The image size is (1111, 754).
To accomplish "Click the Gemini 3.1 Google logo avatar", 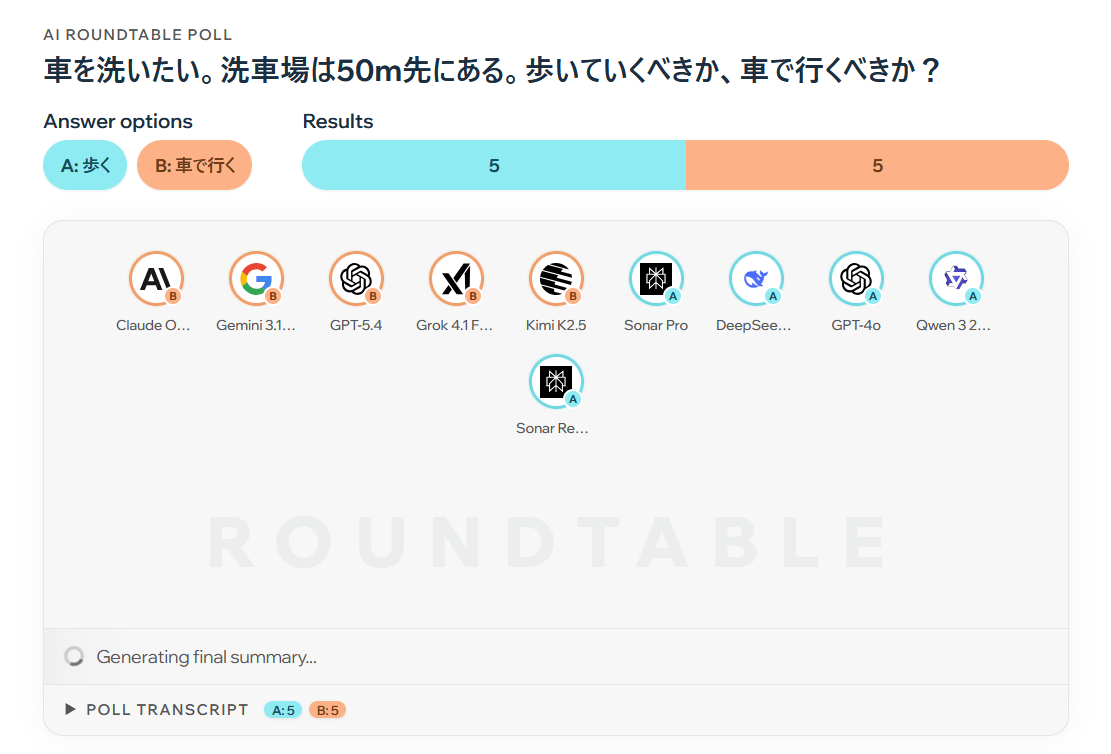I will tap(255, 279).
